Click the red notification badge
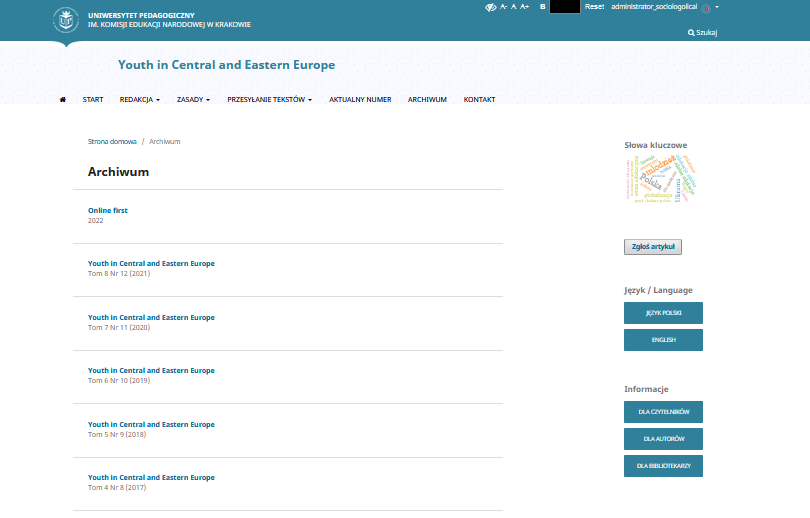This screenshot has height=518, width=810. pyautogui.click(x=706, y=8)
